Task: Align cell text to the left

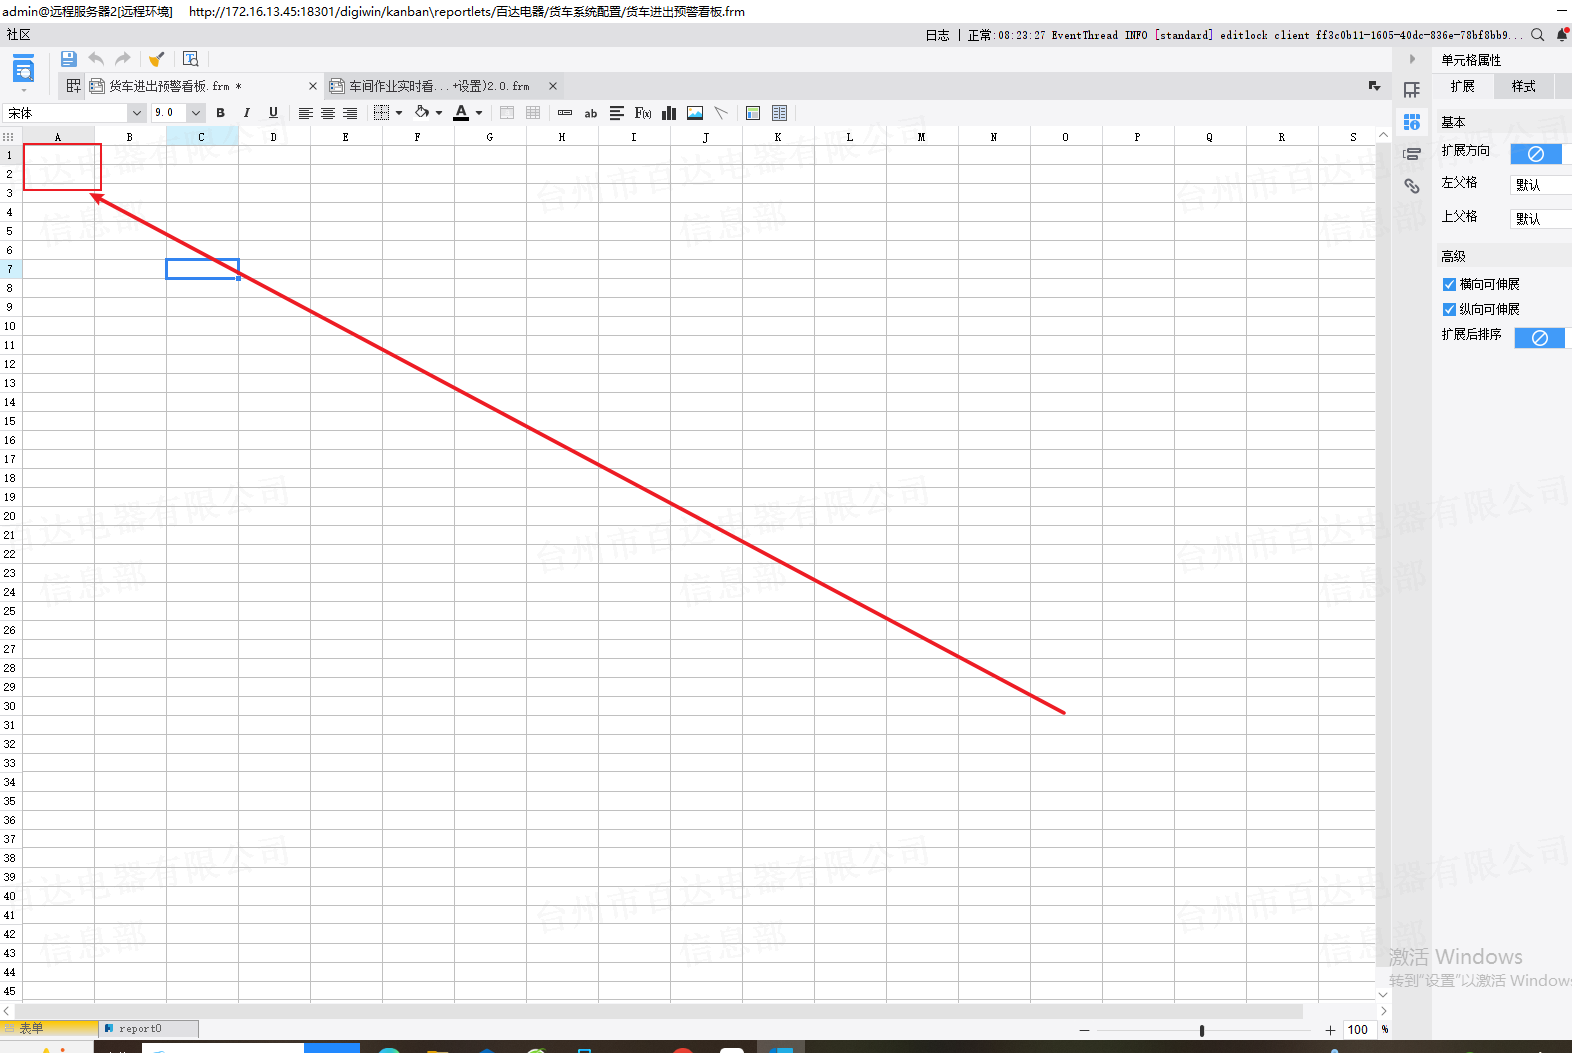Action: tap(306, 113)
